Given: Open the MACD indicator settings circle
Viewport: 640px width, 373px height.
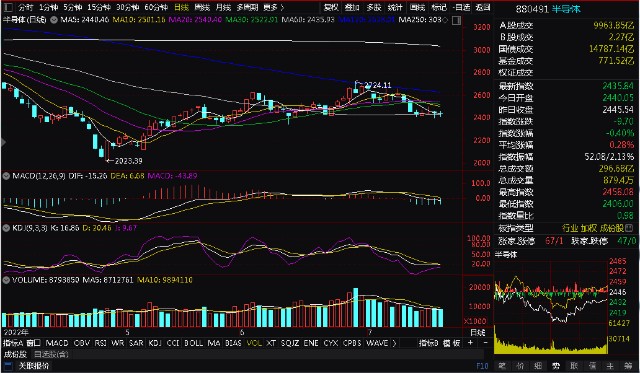Looking at the screenshot, I should tap(6, 176).
